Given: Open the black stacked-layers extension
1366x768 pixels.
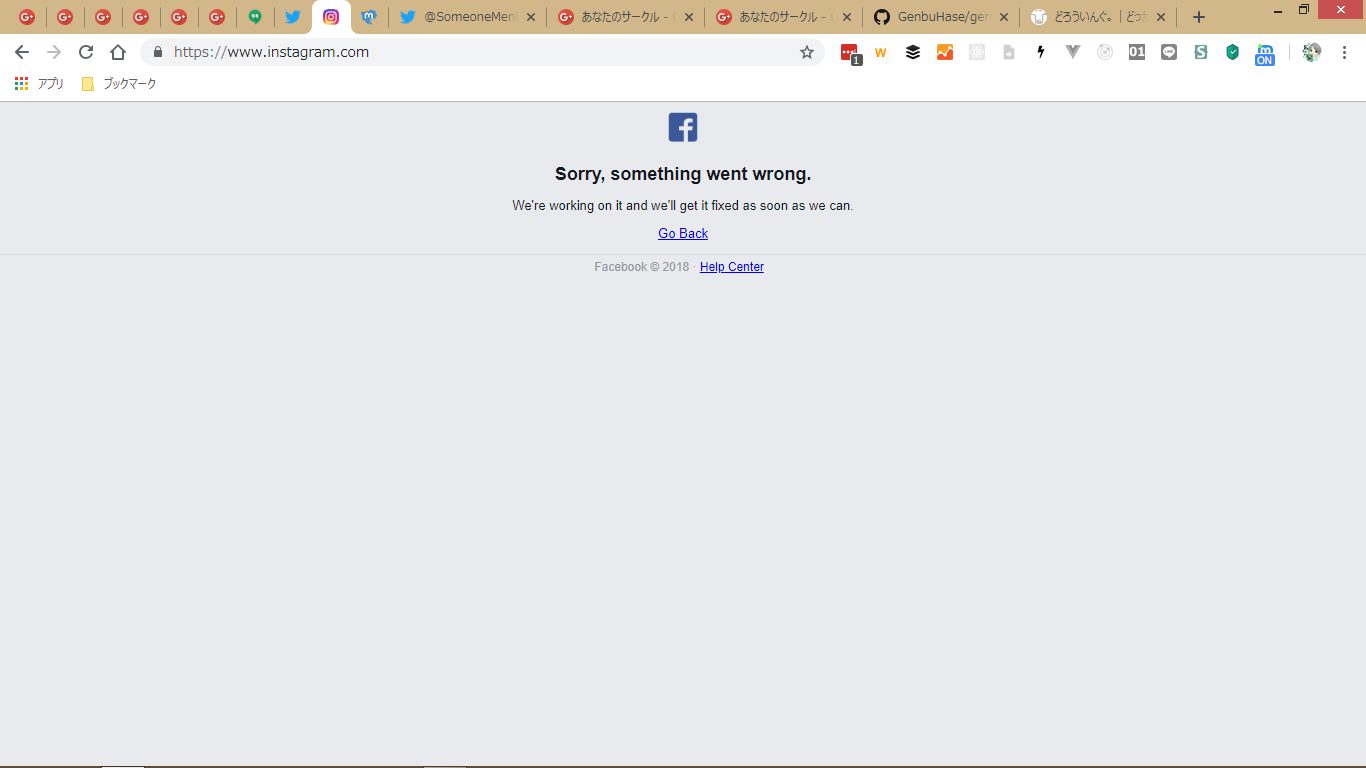Looking at the screenshot, I should pos(913,52).
